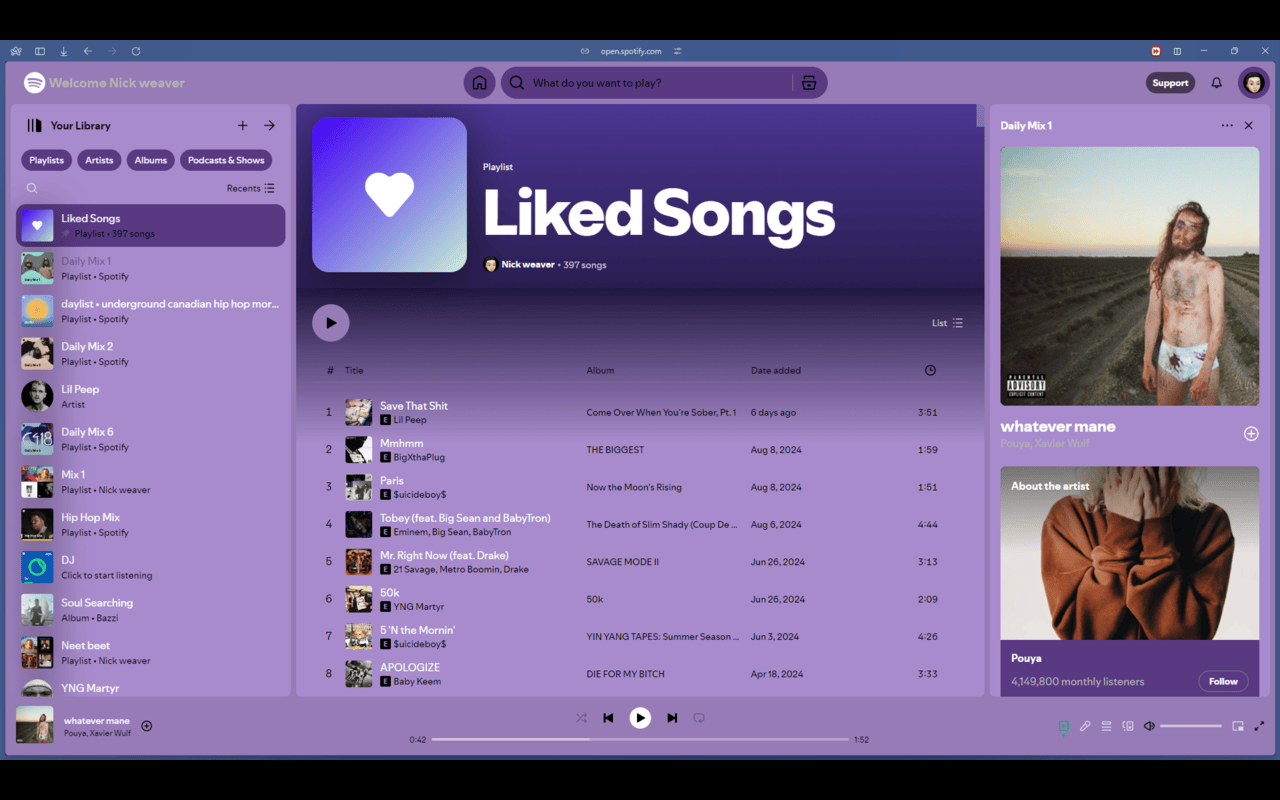Close the Daily Mix 1 side panel

(x=1248, y=126)
